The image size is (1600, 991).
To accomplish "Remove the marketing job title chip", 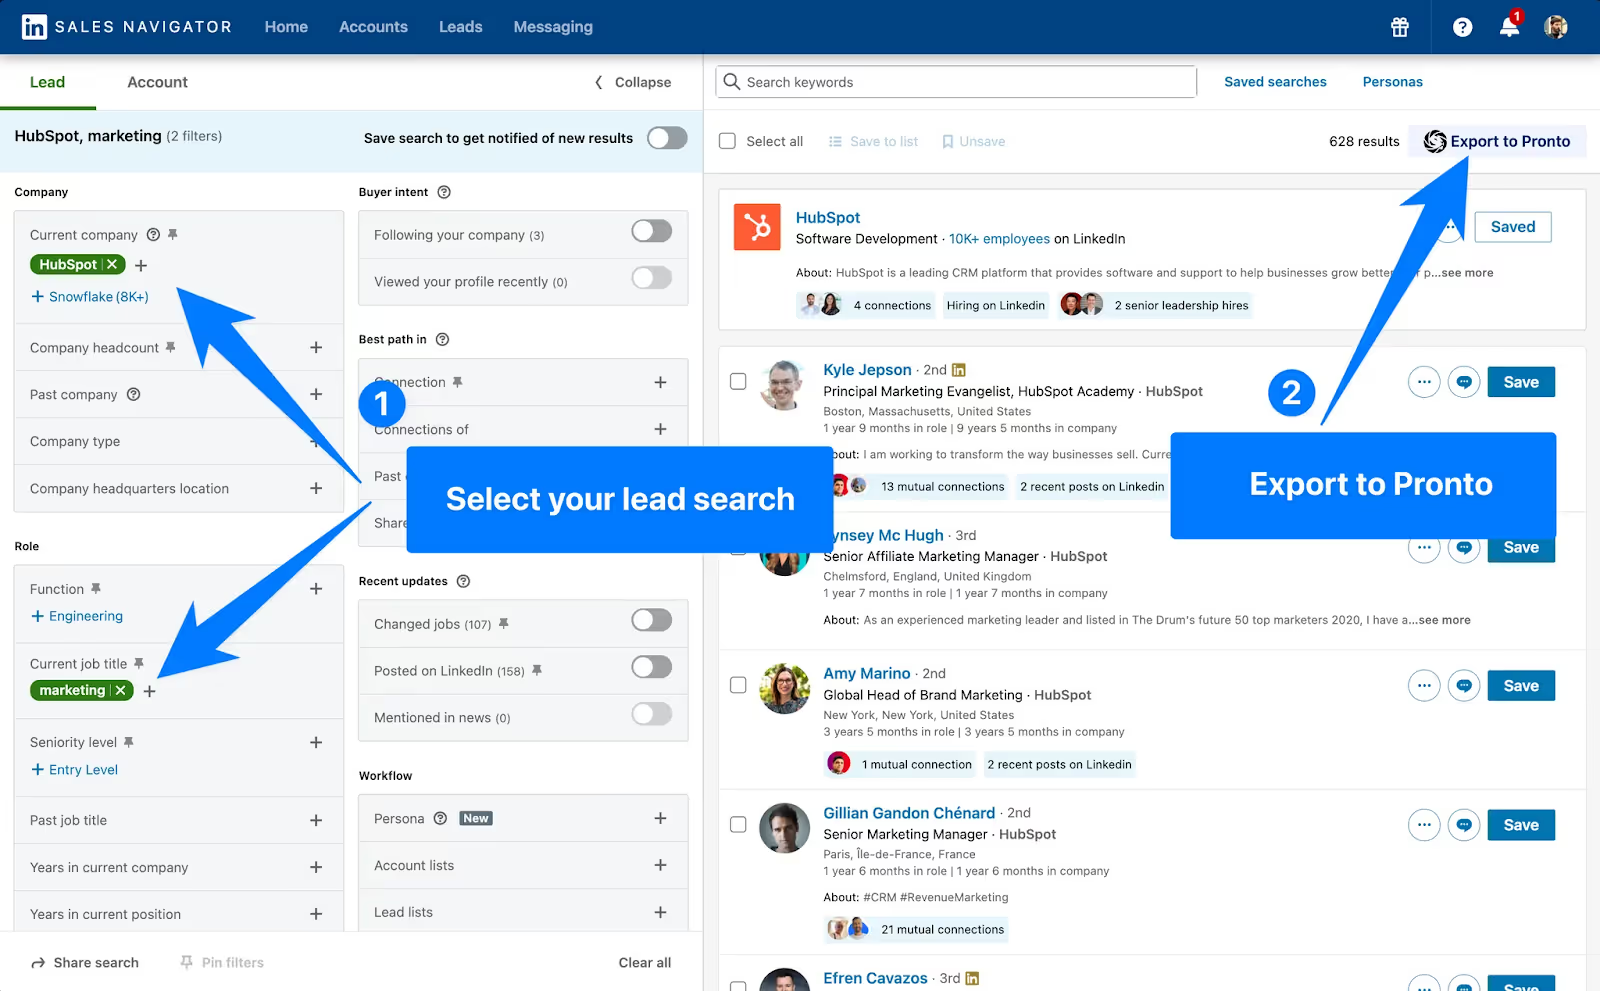I will click(x=120, y=691).
